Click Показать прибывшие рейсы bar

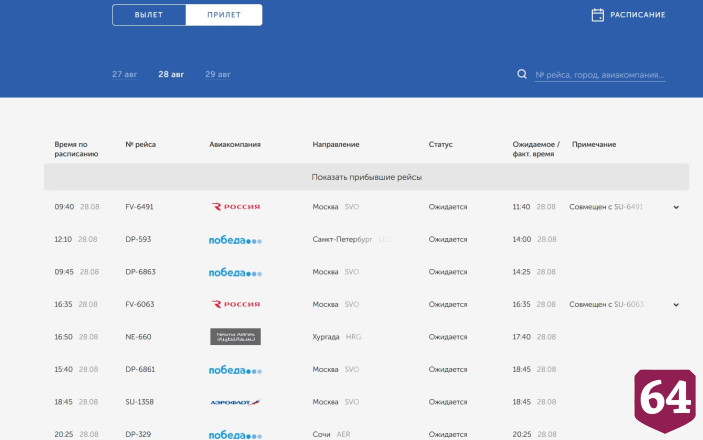(366, 177)
